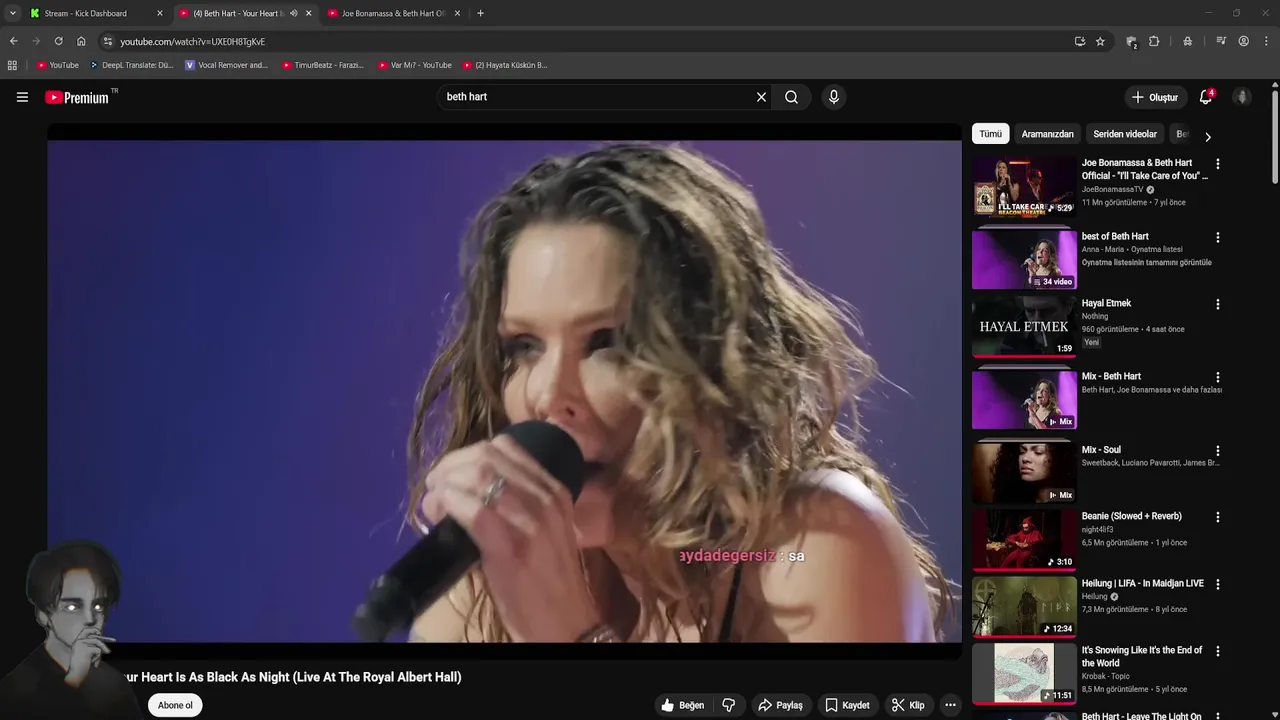Switch to Joe Bonamassa & Beth Hart browser tab

pyautogui.click(x=394, y=13)
